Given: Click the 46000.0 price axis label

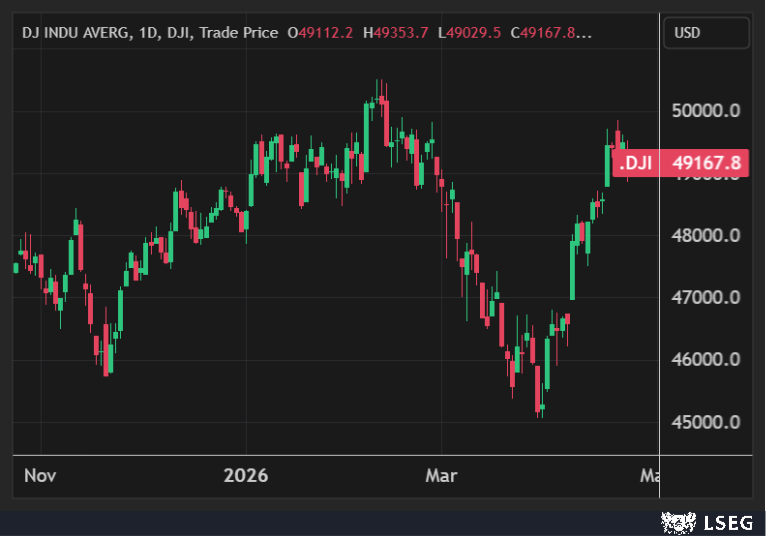Looking at the screenshot, I should (705, 360).
